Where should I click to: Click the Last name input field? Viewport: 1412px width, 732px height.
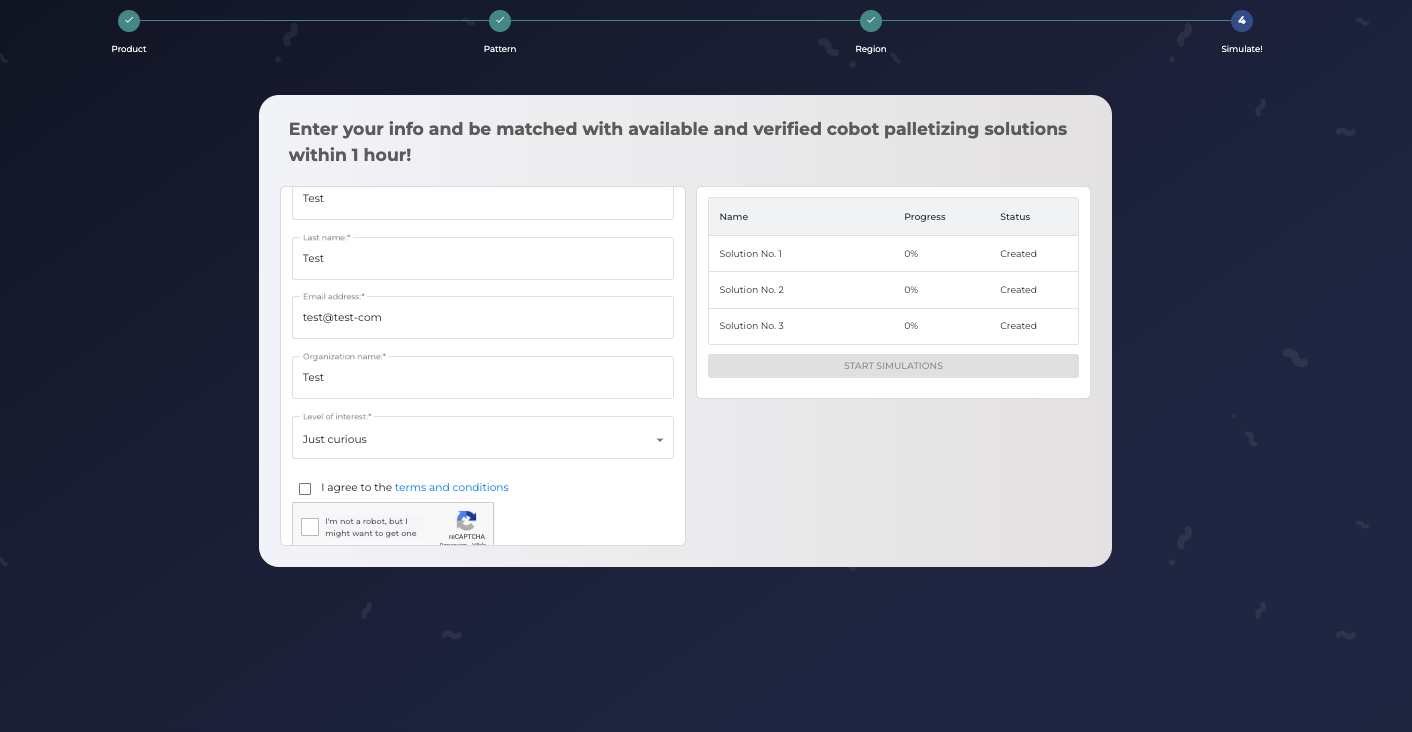click(482, 259)
